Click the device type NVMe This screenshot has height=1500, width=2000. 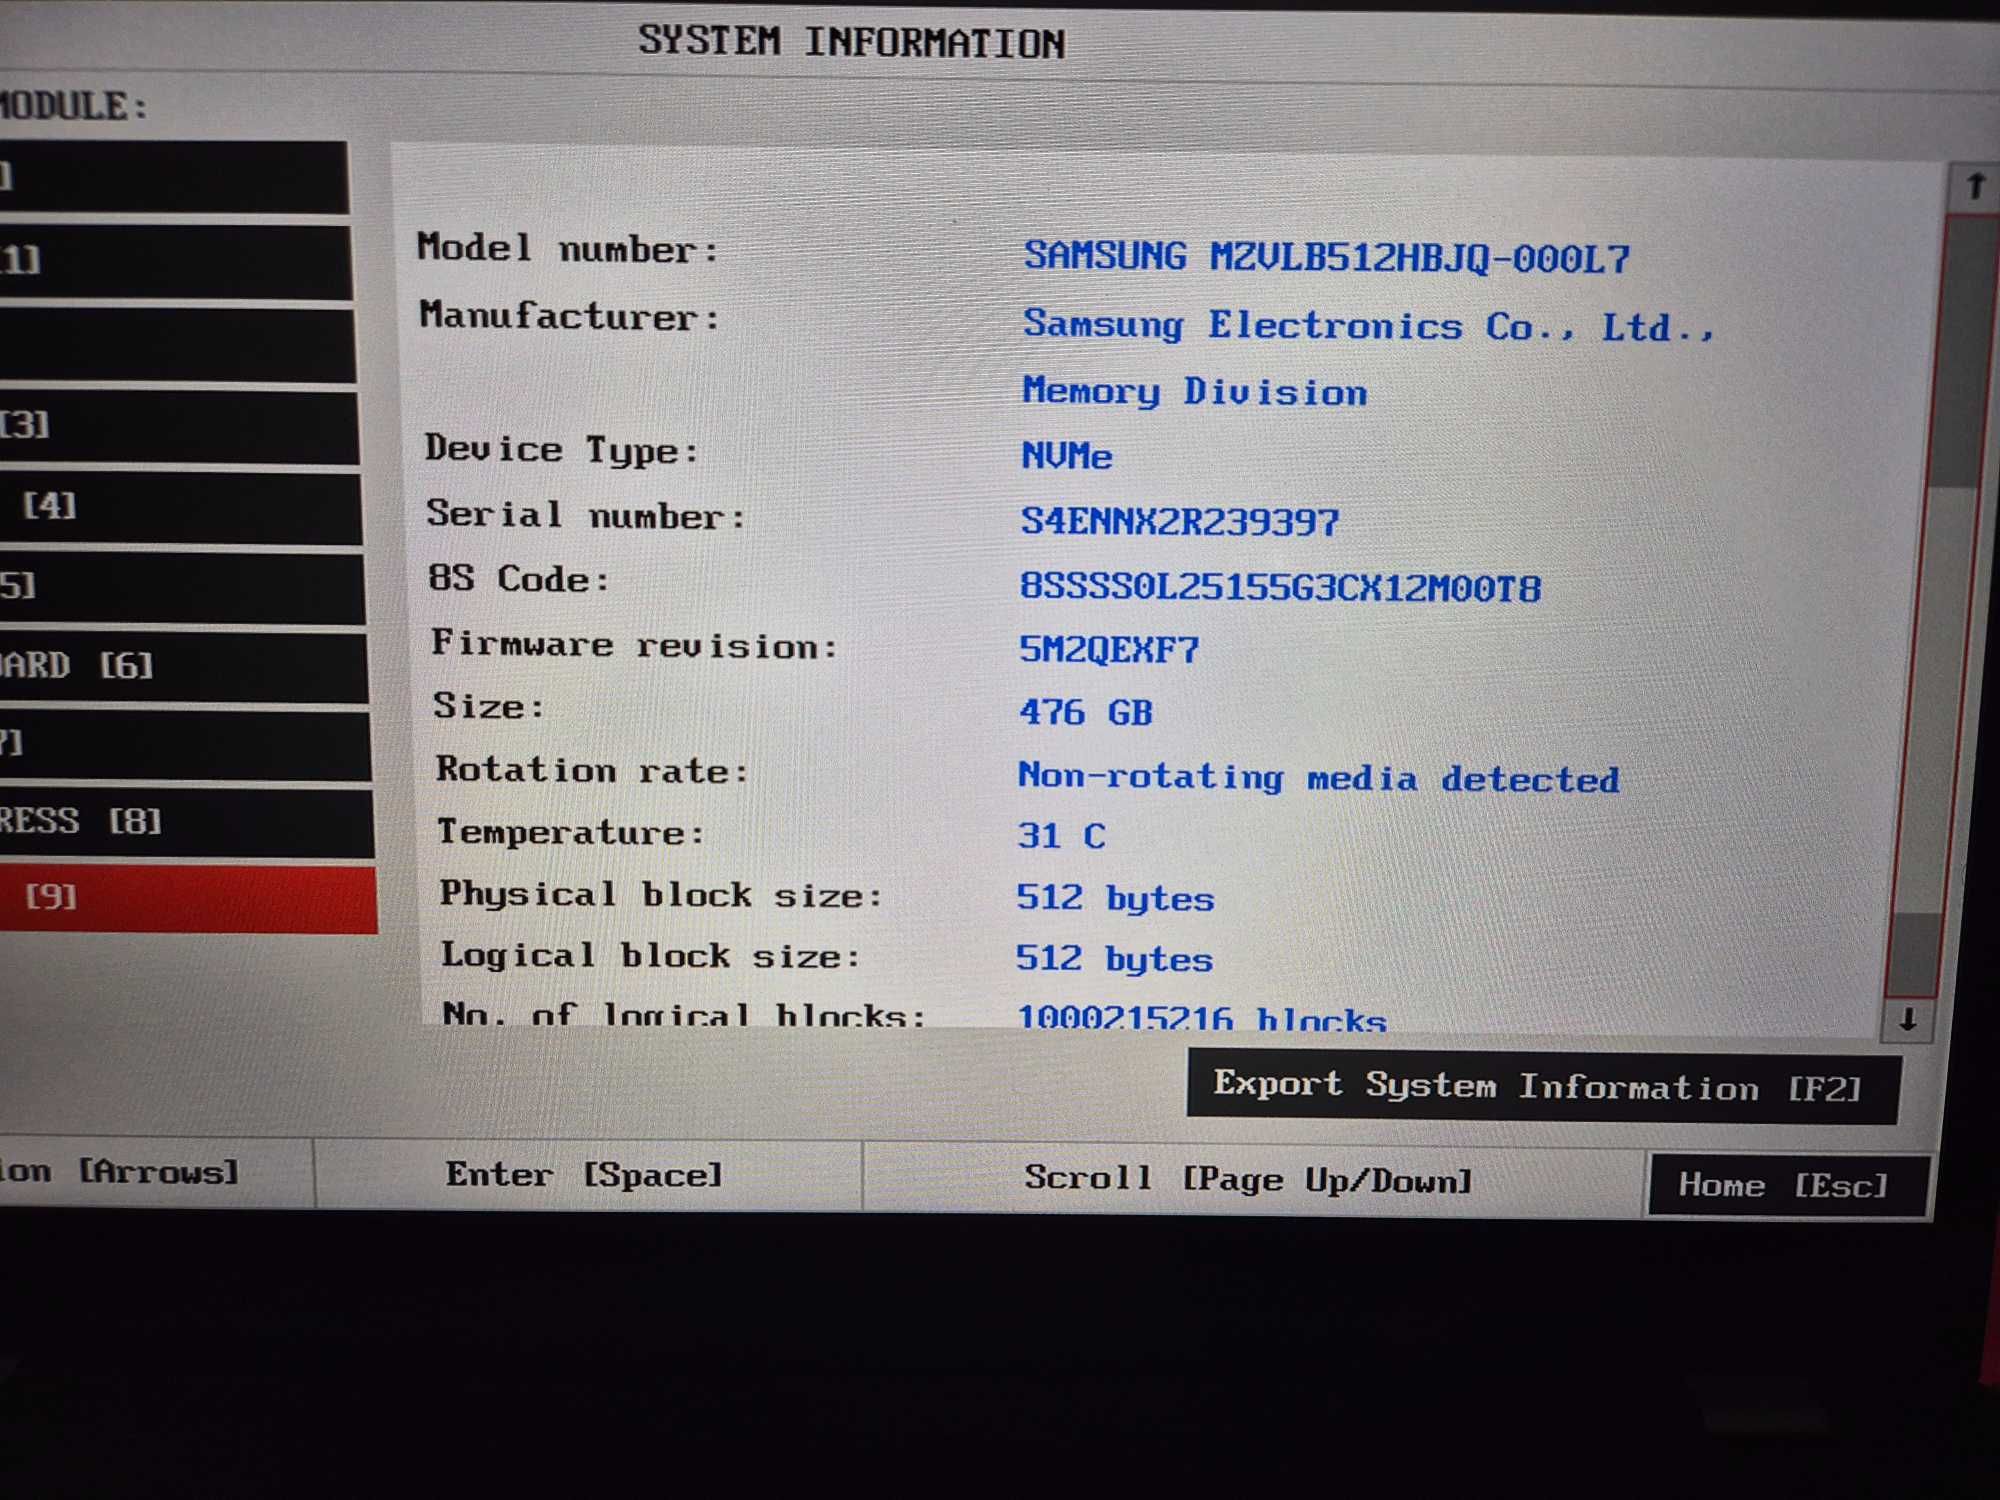click(x=1066, y=456)
